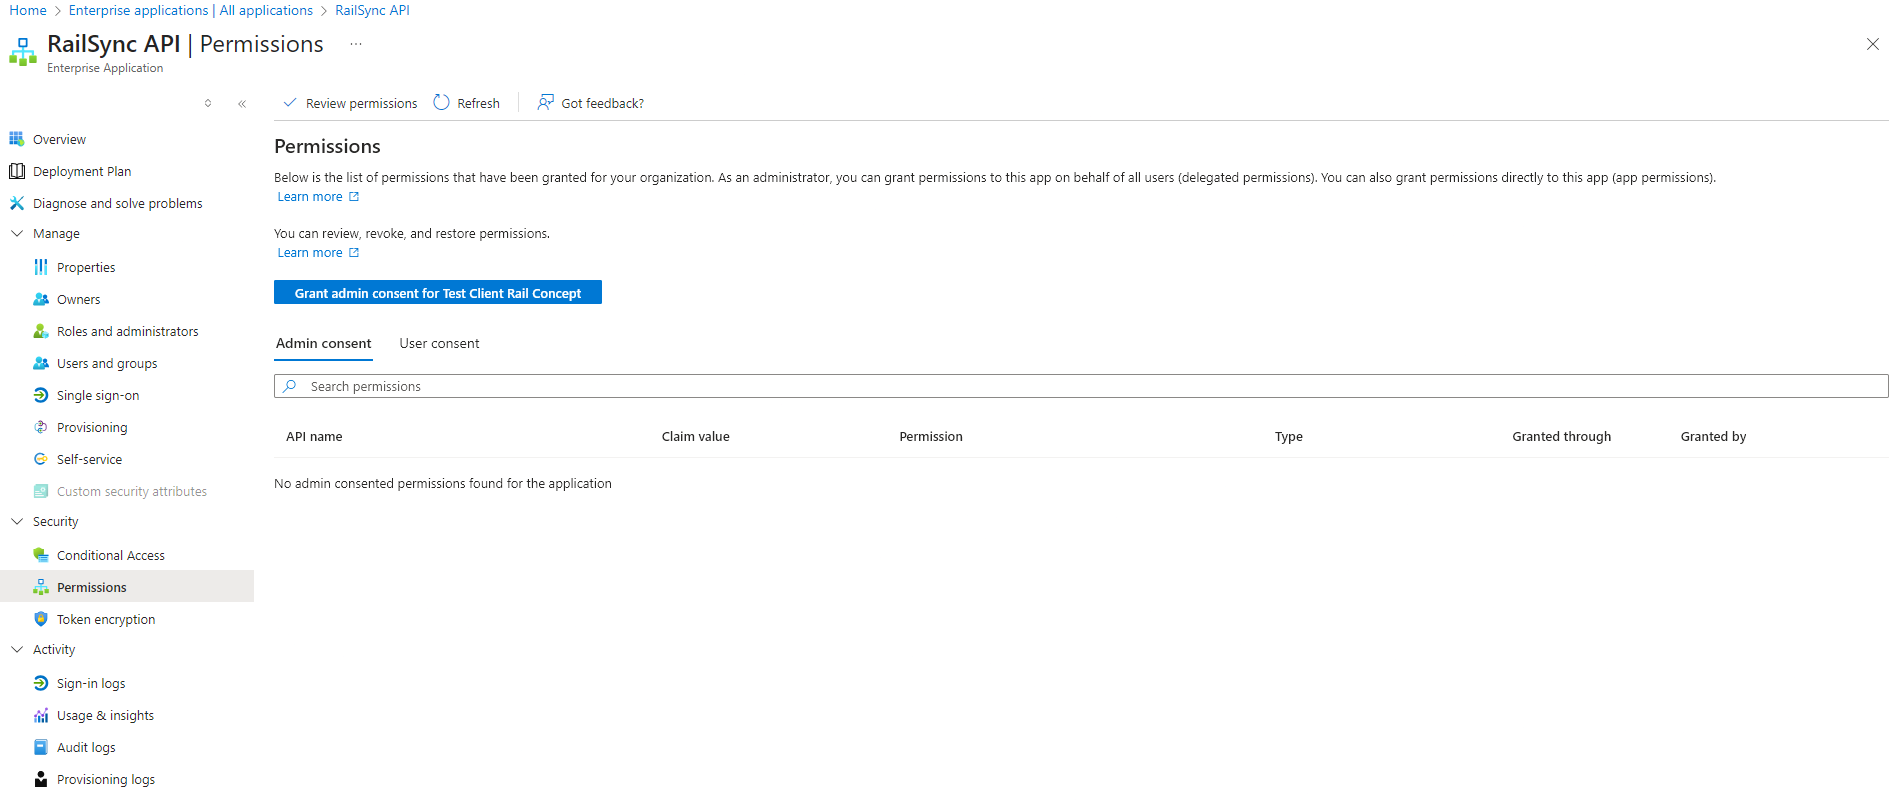Open Conditional Access in sidebar
Image resolution: width=1896 pixels, height=801 pixels.
pos(110,555)
